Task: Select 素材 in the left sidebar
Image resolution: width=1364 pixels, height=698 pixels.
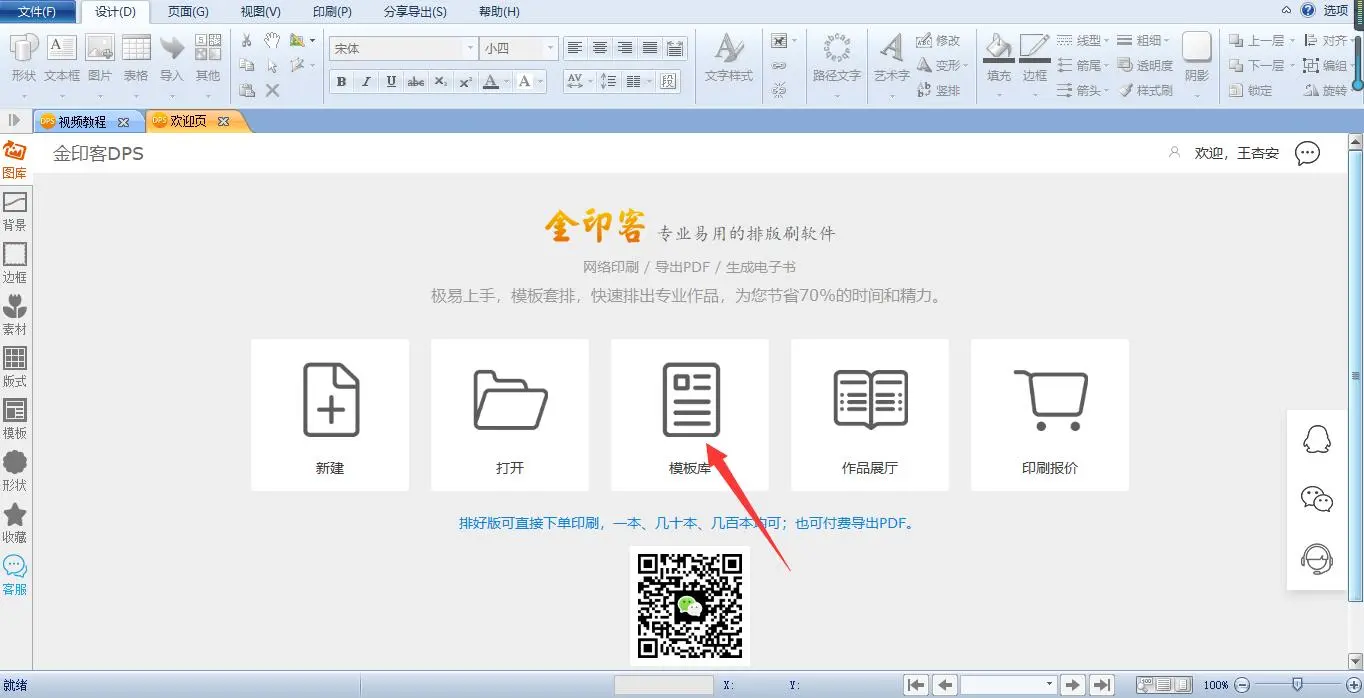Action: tap(15, 315)
